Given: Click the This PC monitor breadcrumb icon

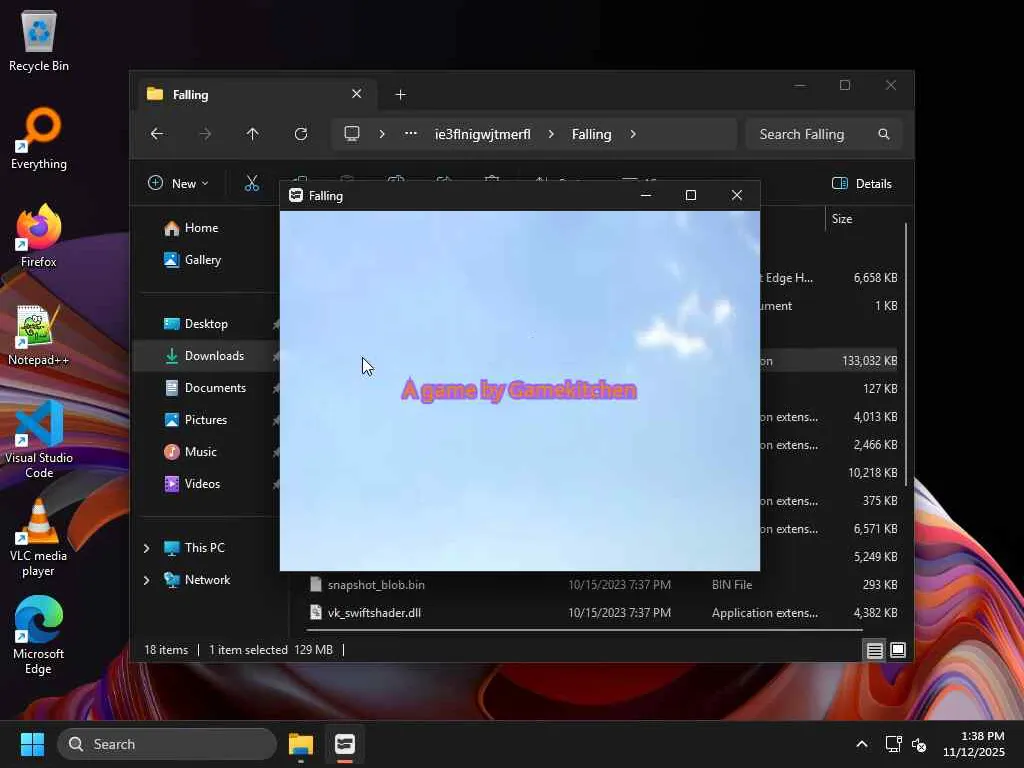Looking at the screenshot, I should 352,134.
